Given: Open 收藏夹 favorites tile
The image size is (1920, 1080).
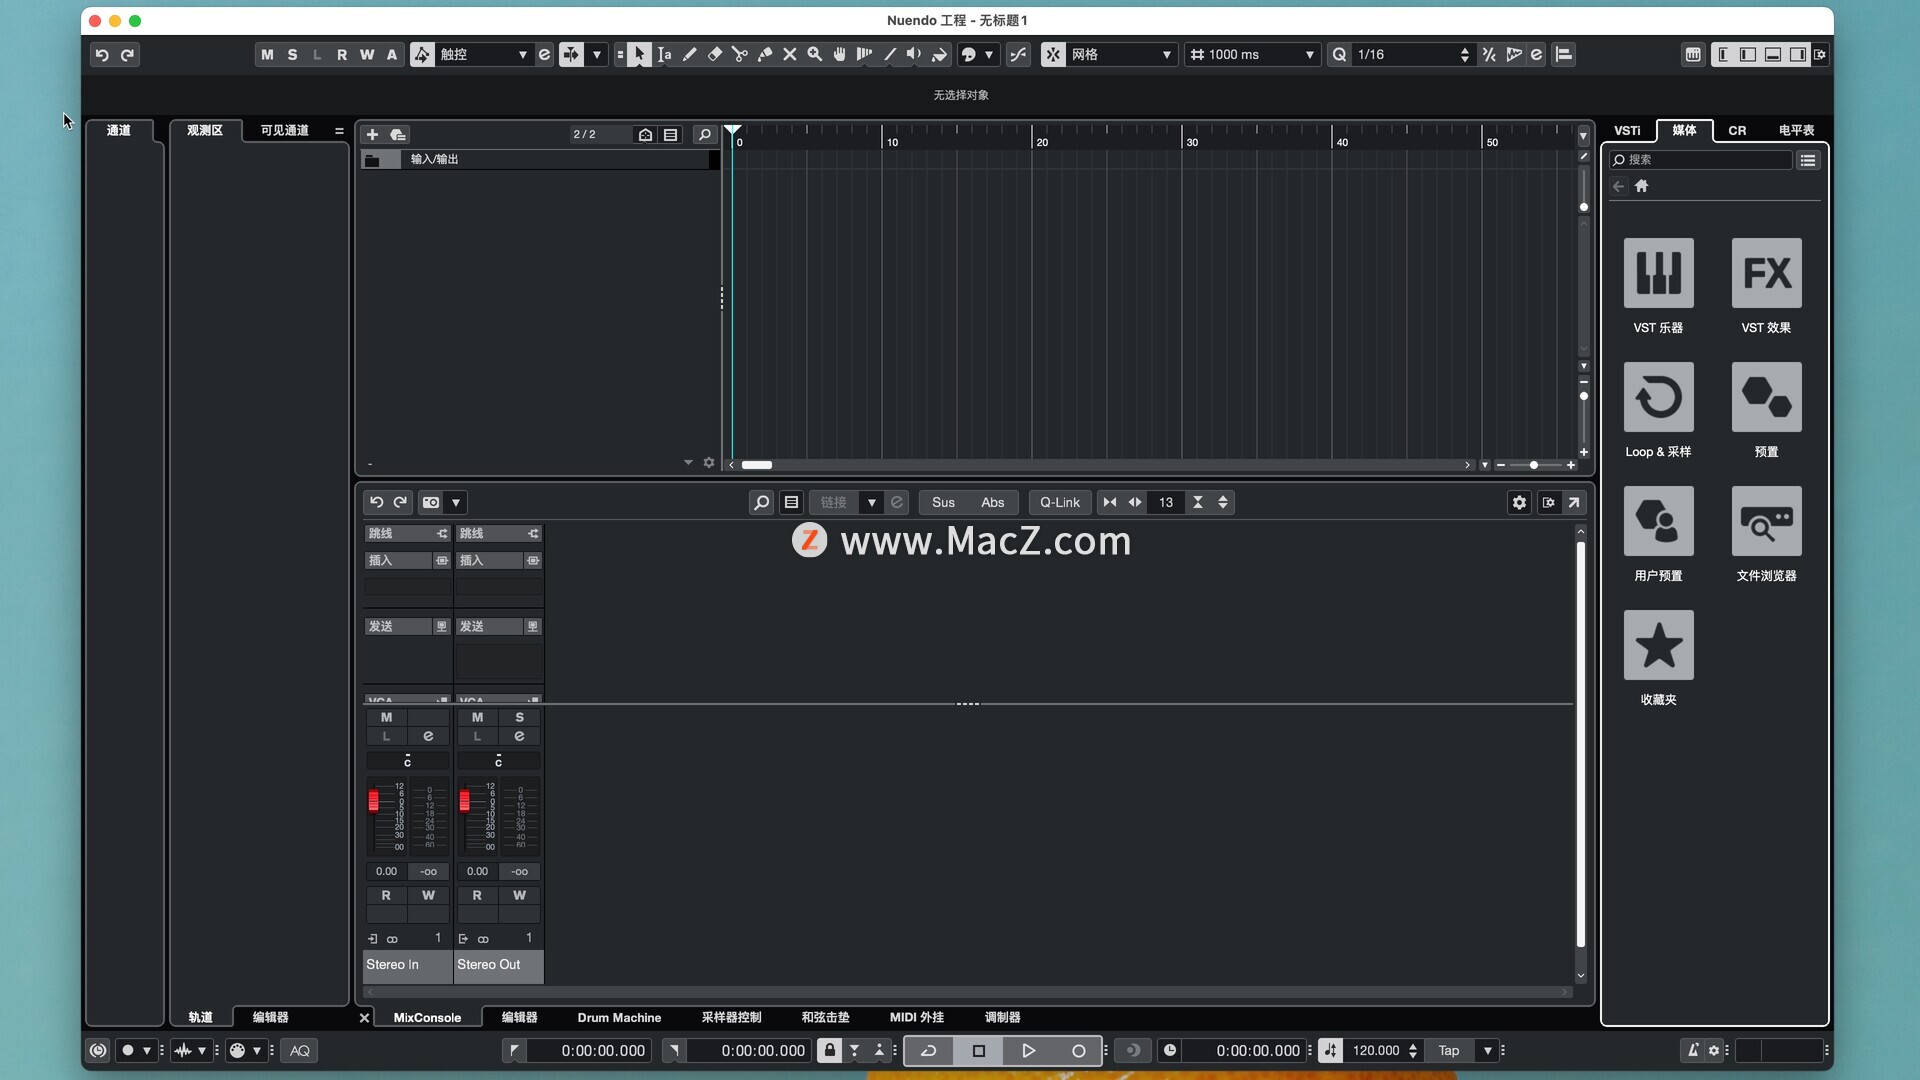Looking at the screenshot, I should (x=1658, y=645).
